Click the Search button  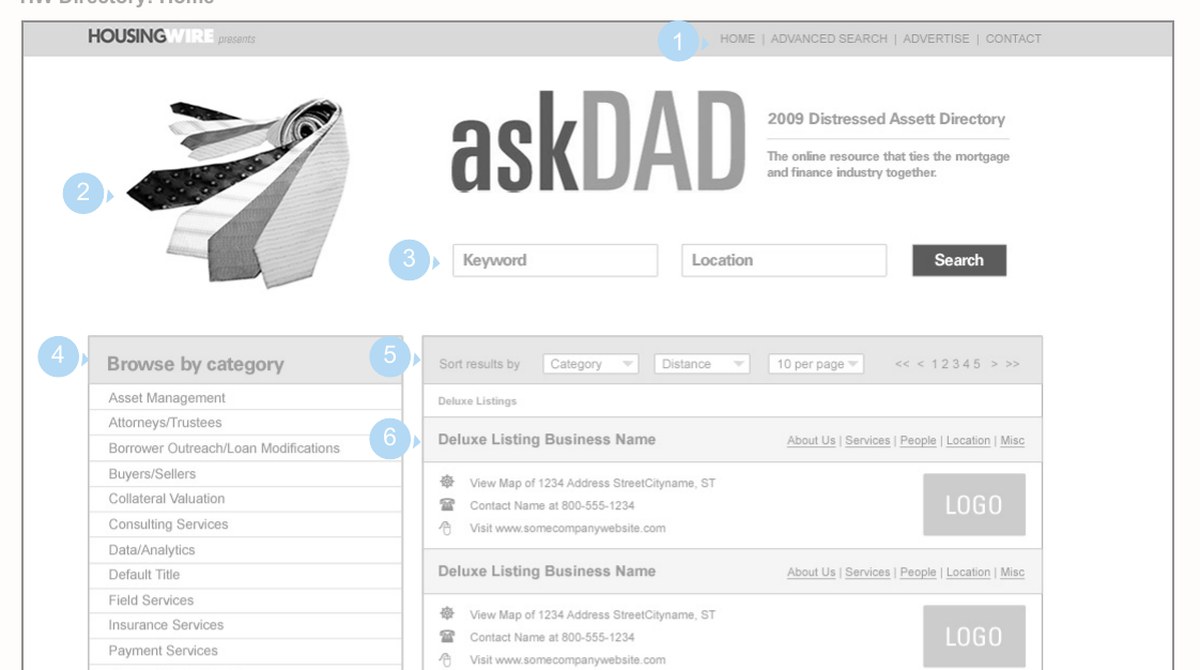click(959, 260)
